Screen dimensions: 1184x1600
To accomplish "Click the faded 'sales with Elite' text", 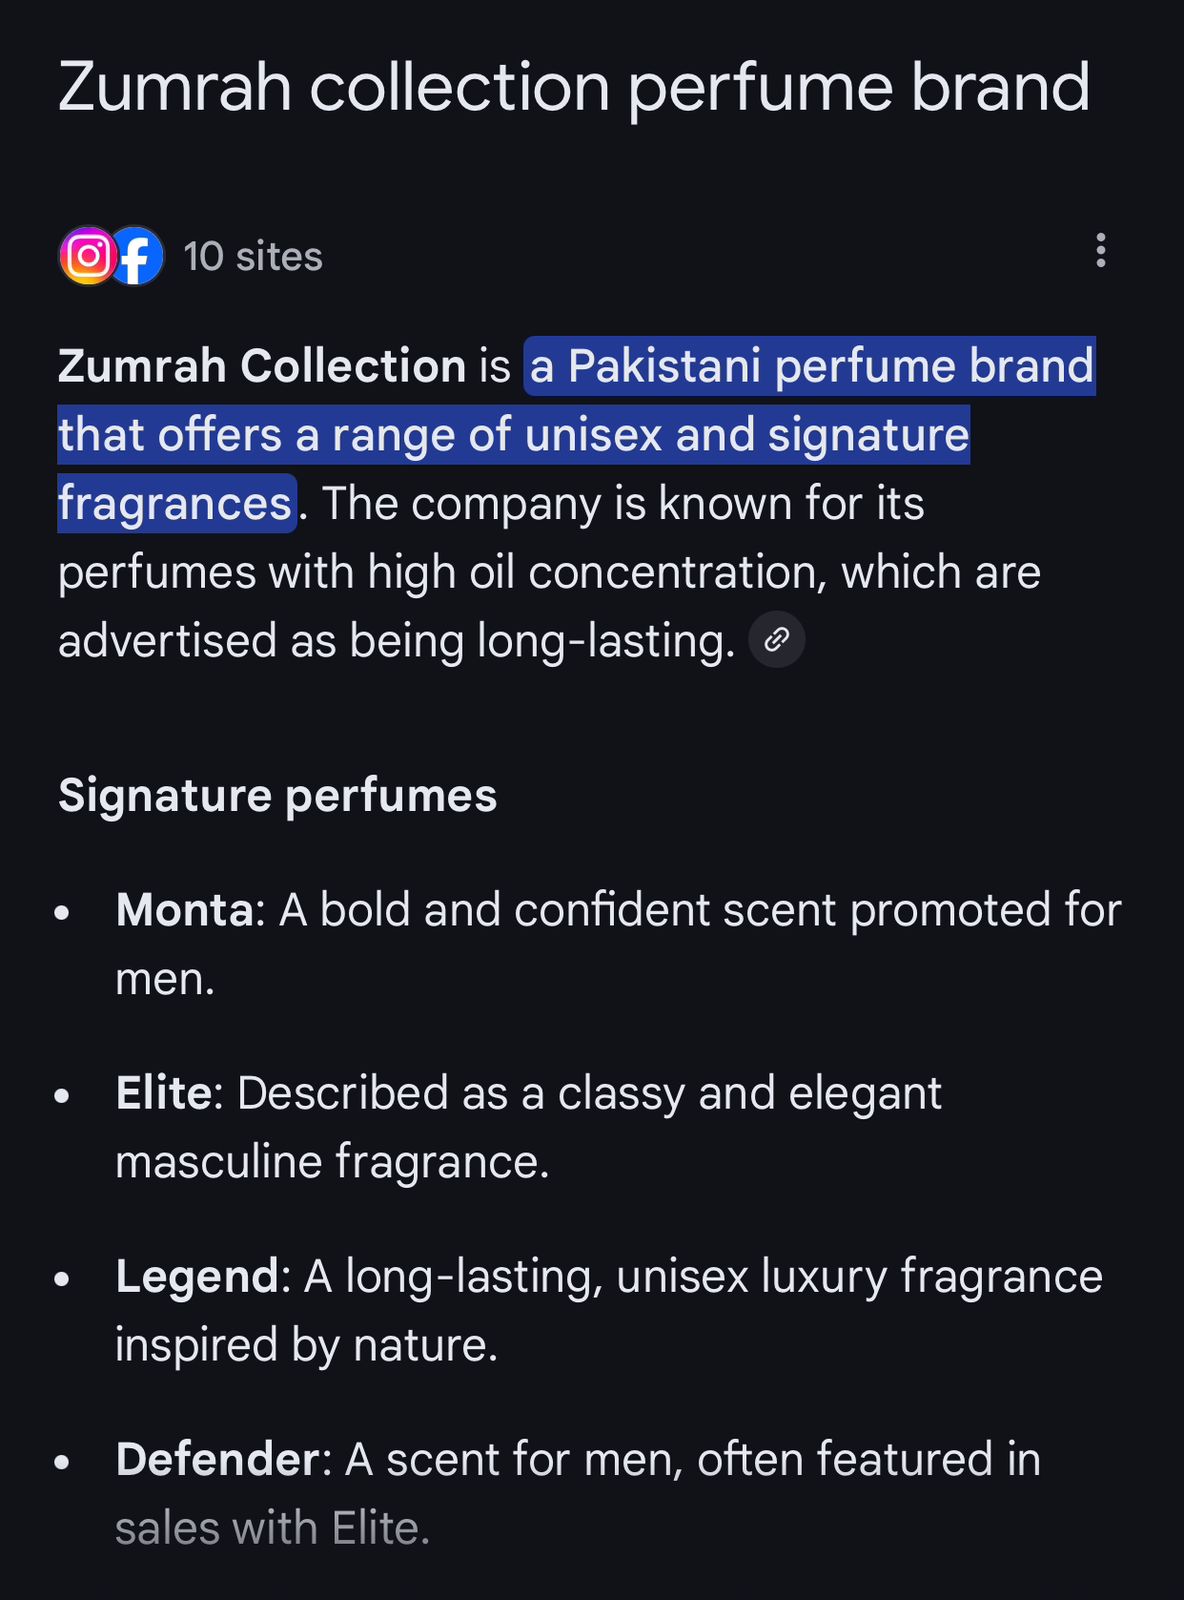I will click(272, 1528).
